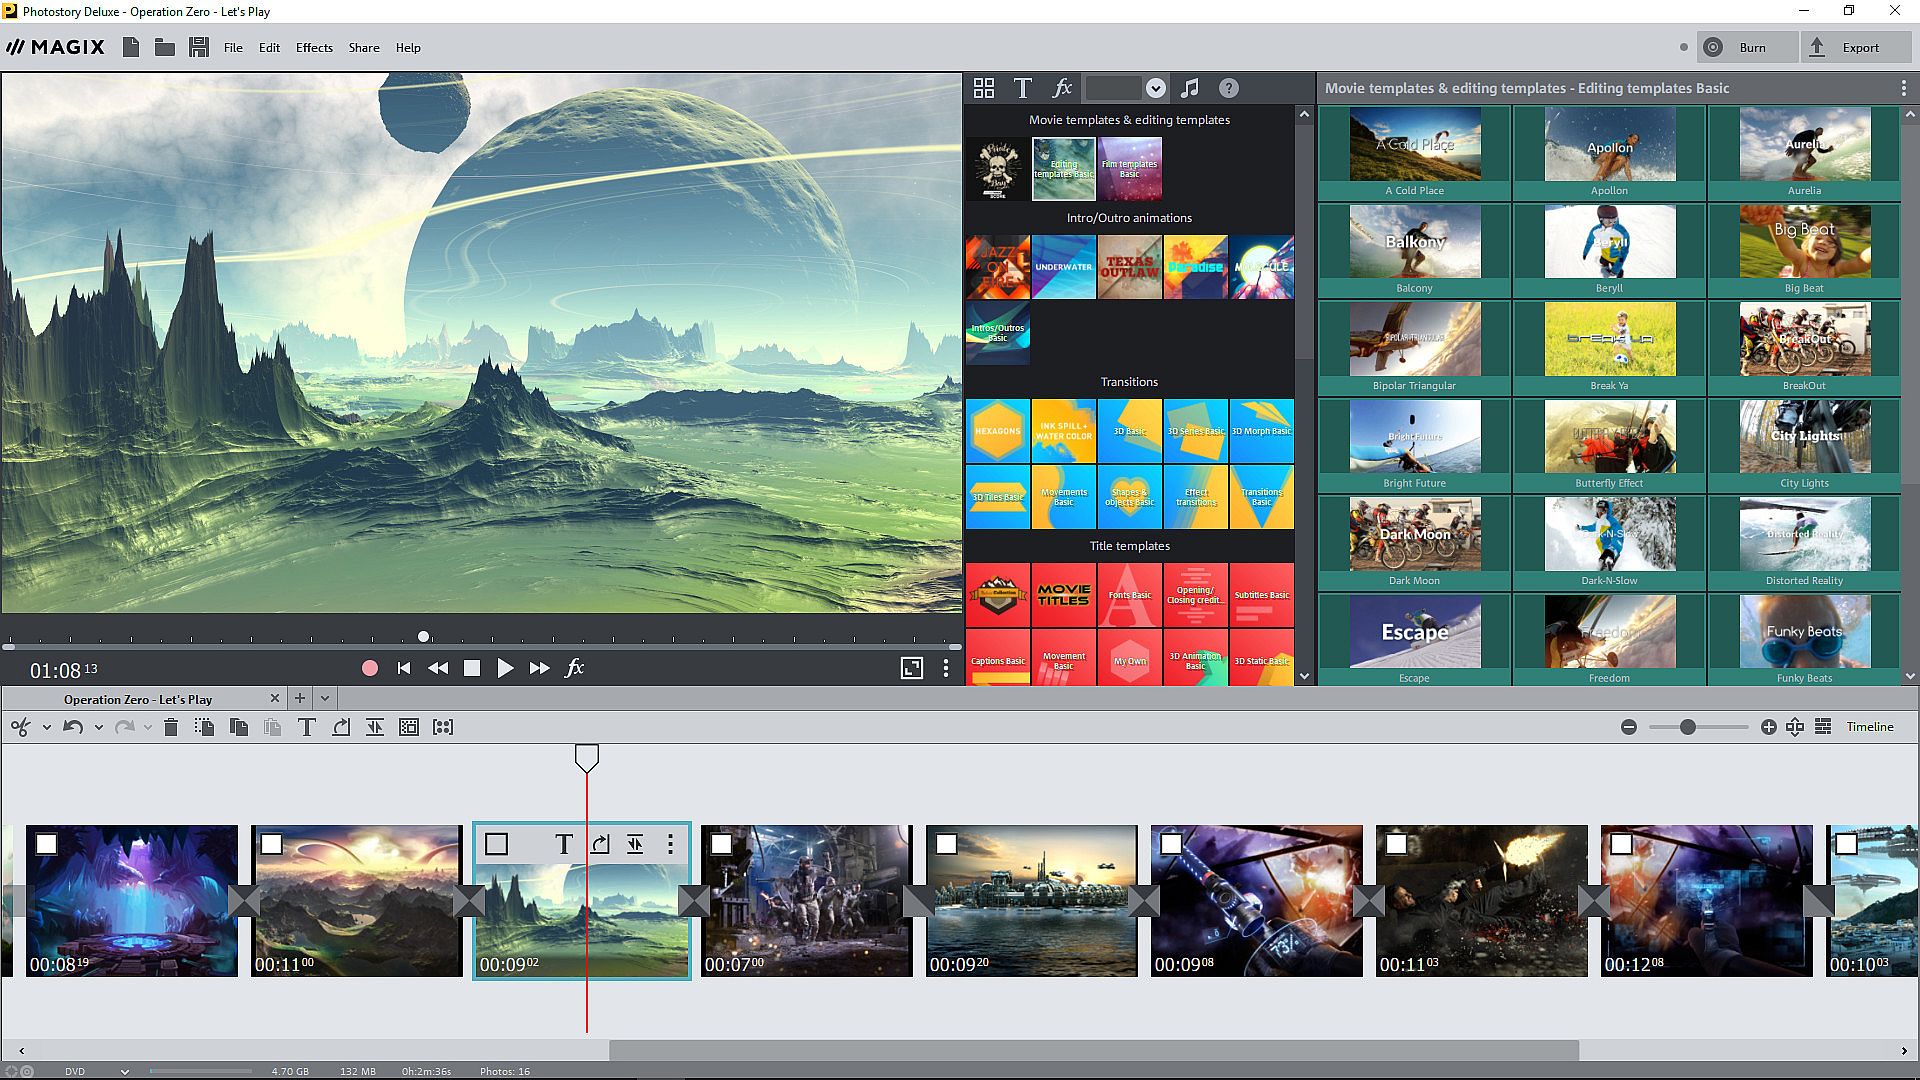The height and width of the screenshot is (1080, 1920).
Task: Open the fx effects tab in media pool
Action: click(1062, 88)
